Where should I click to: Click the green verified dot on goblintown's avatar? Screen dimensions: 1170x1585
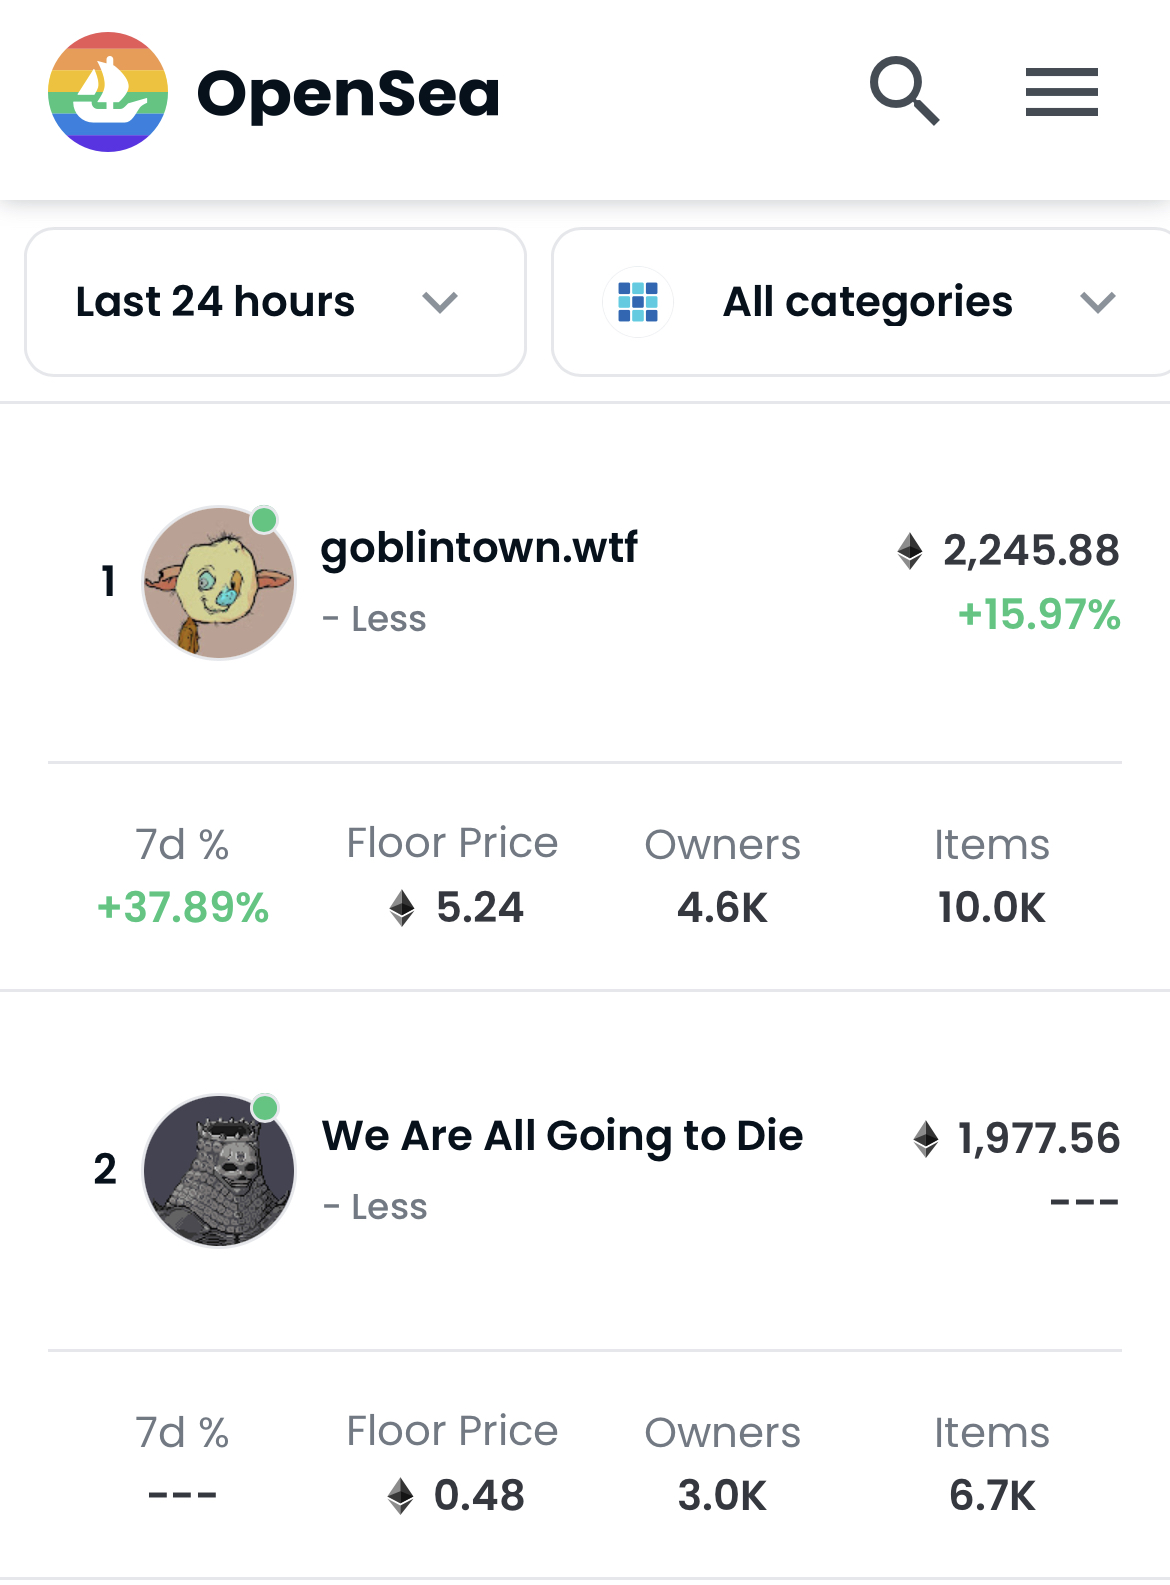[x=263, y=519]
